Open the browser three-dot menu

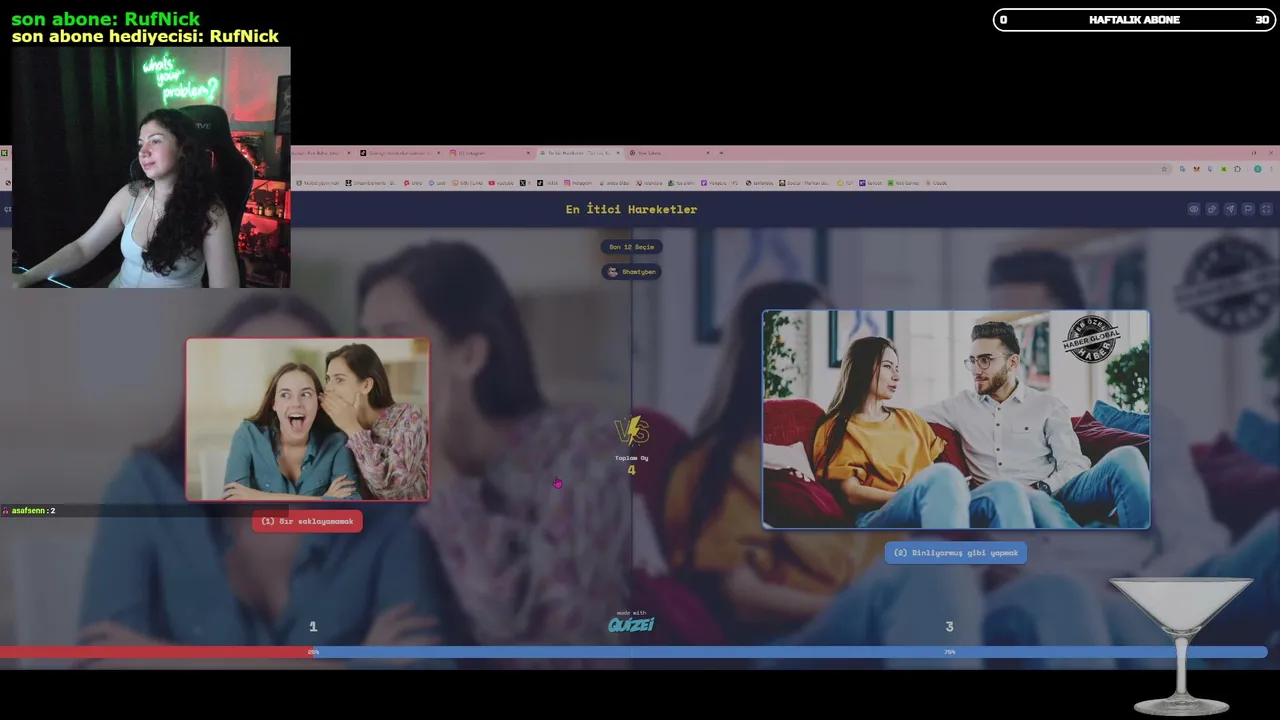point(1271,169)
